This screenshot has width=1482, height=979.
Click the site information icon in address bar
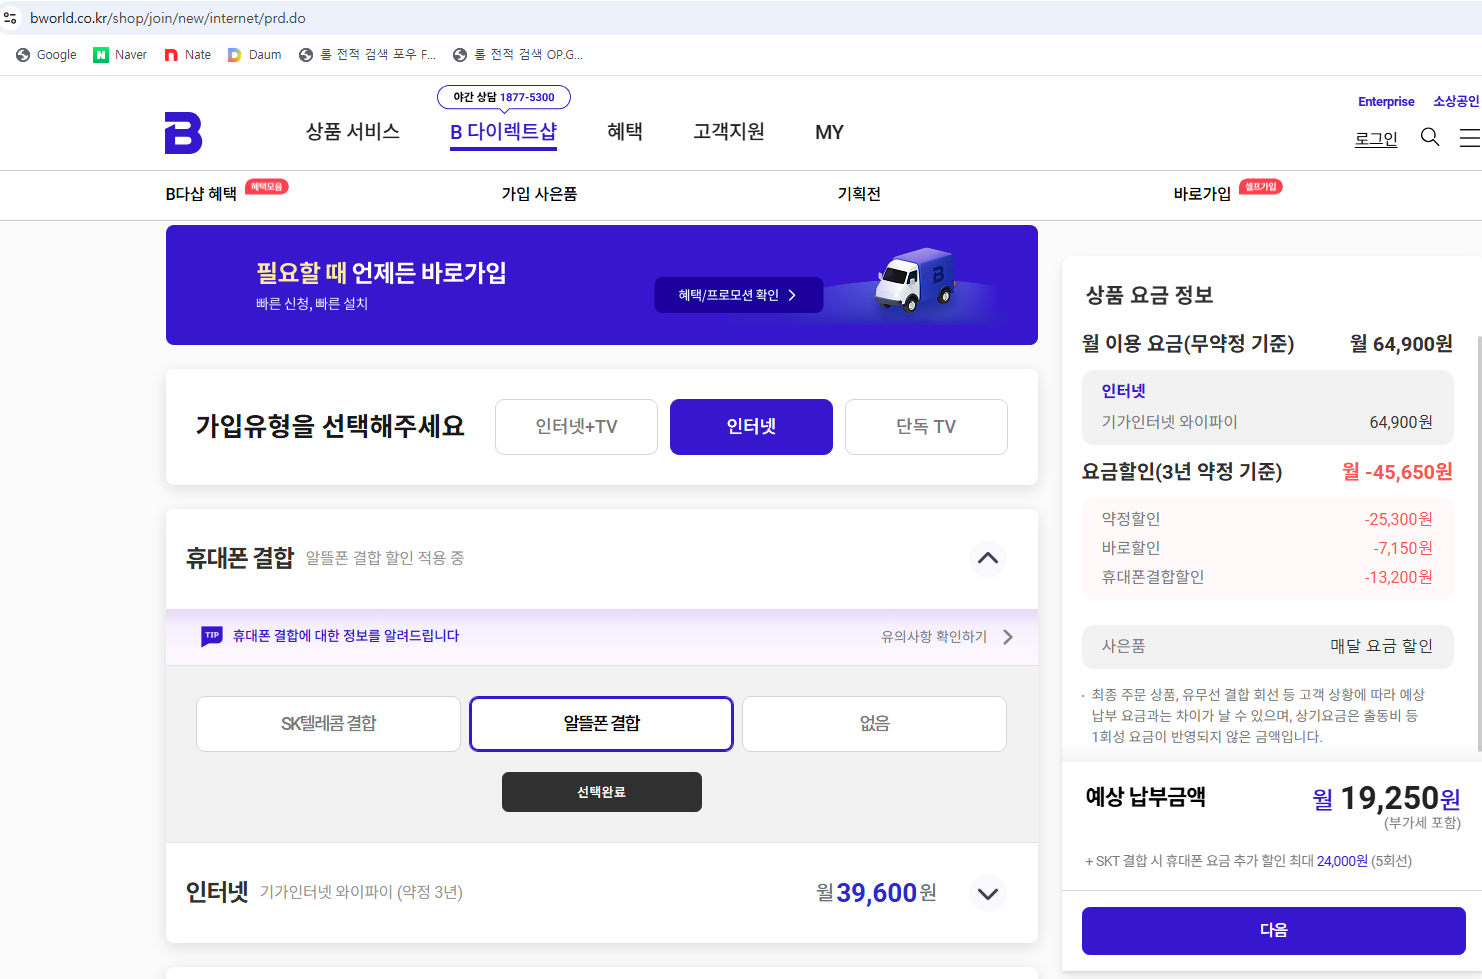(11, 18)
